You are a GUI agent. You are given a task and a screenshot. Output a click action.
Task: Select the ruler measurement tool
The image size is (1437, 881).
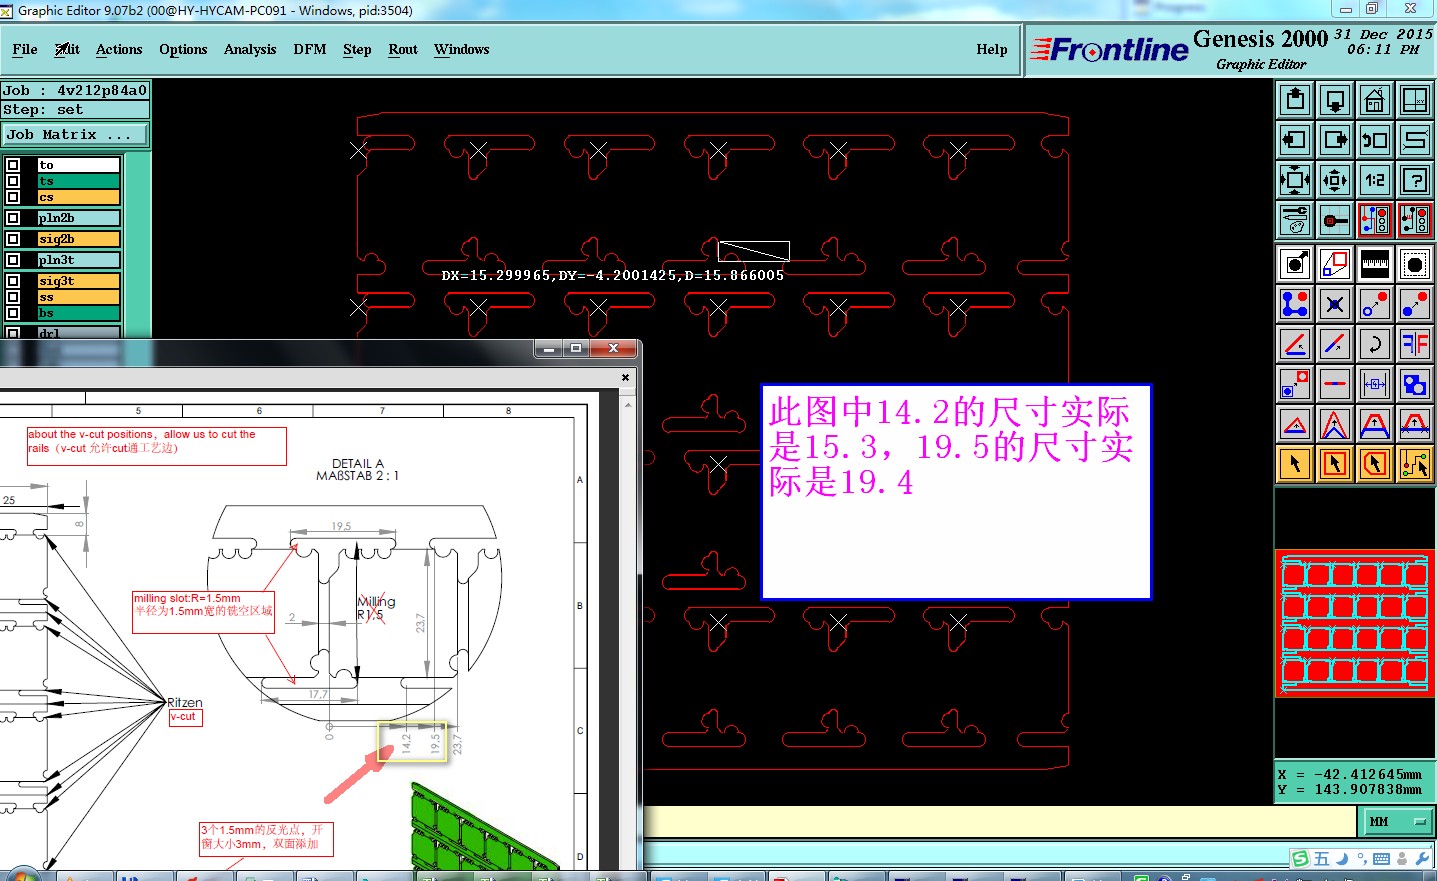coord(1375,264)
